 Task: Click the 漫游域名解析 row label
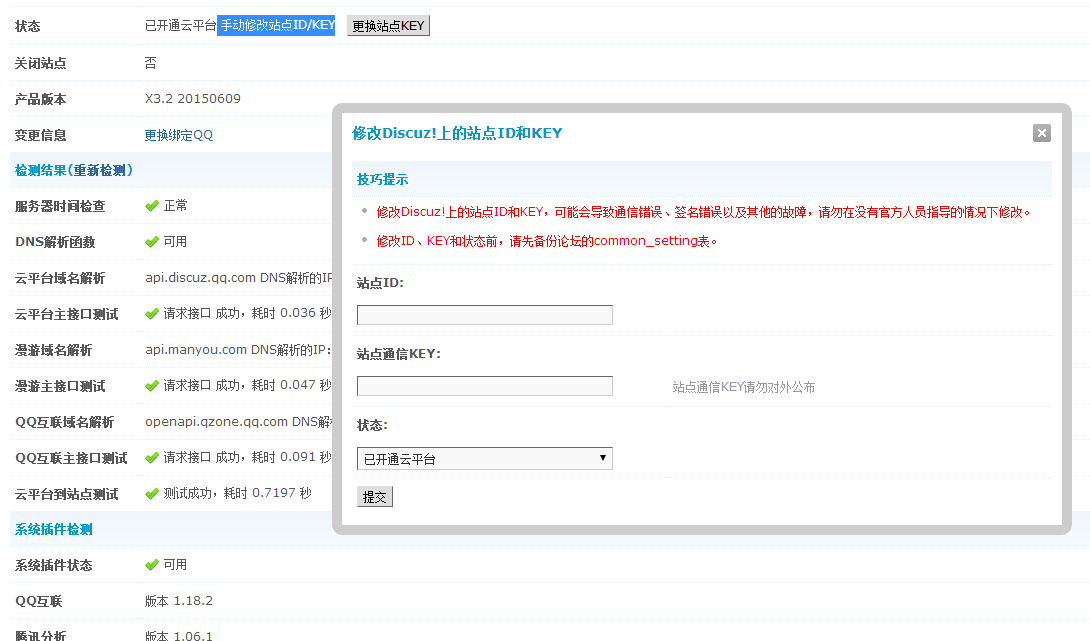pyautogui.click(x=54, y=350)
